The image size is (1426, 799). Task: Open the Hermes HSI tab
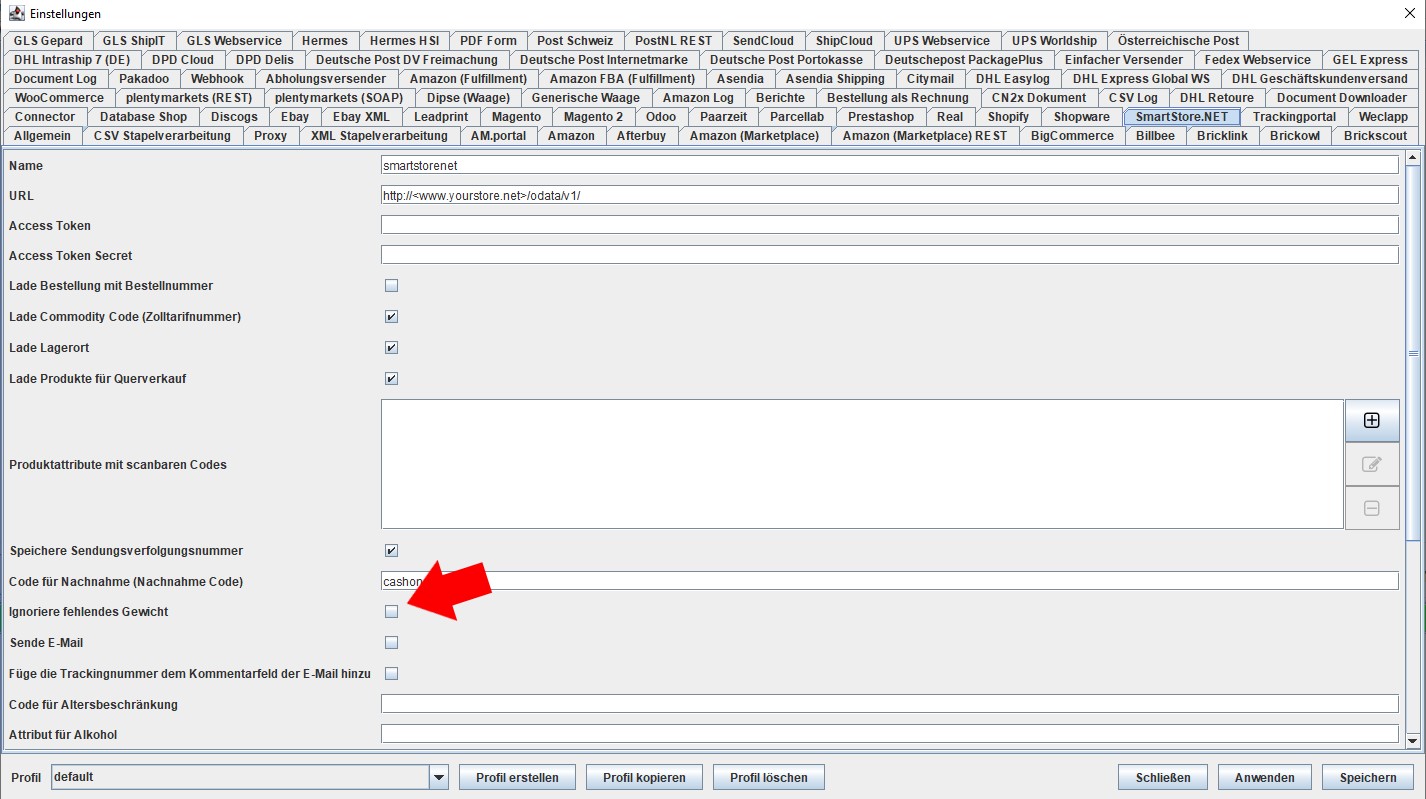coord(404,41)
